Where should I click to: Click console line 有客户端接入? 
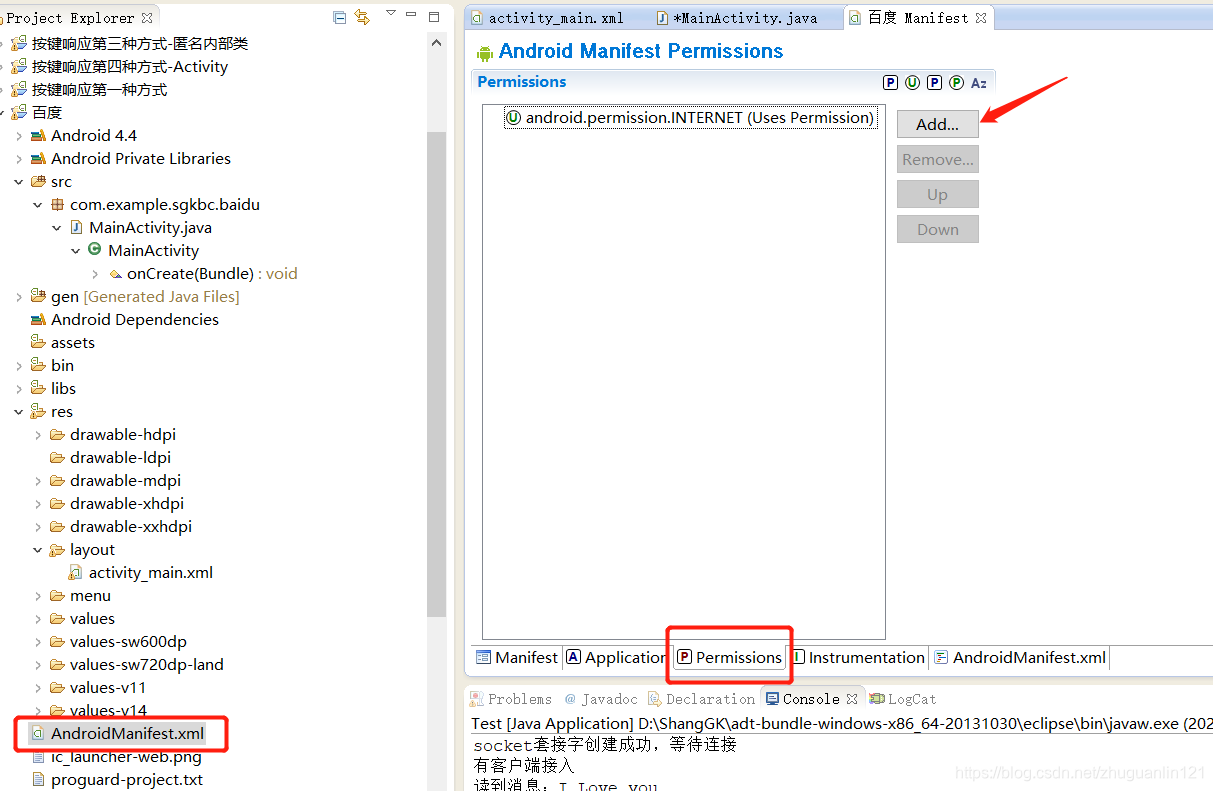tap(524, 765)
